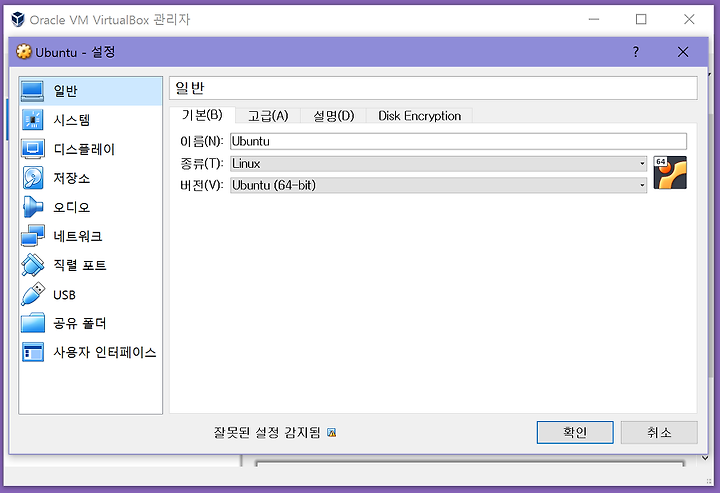The height and width of the screenshot is (493, 720).
Task: Select 저장소 in the settings list
Action: (x=71, y=178)
